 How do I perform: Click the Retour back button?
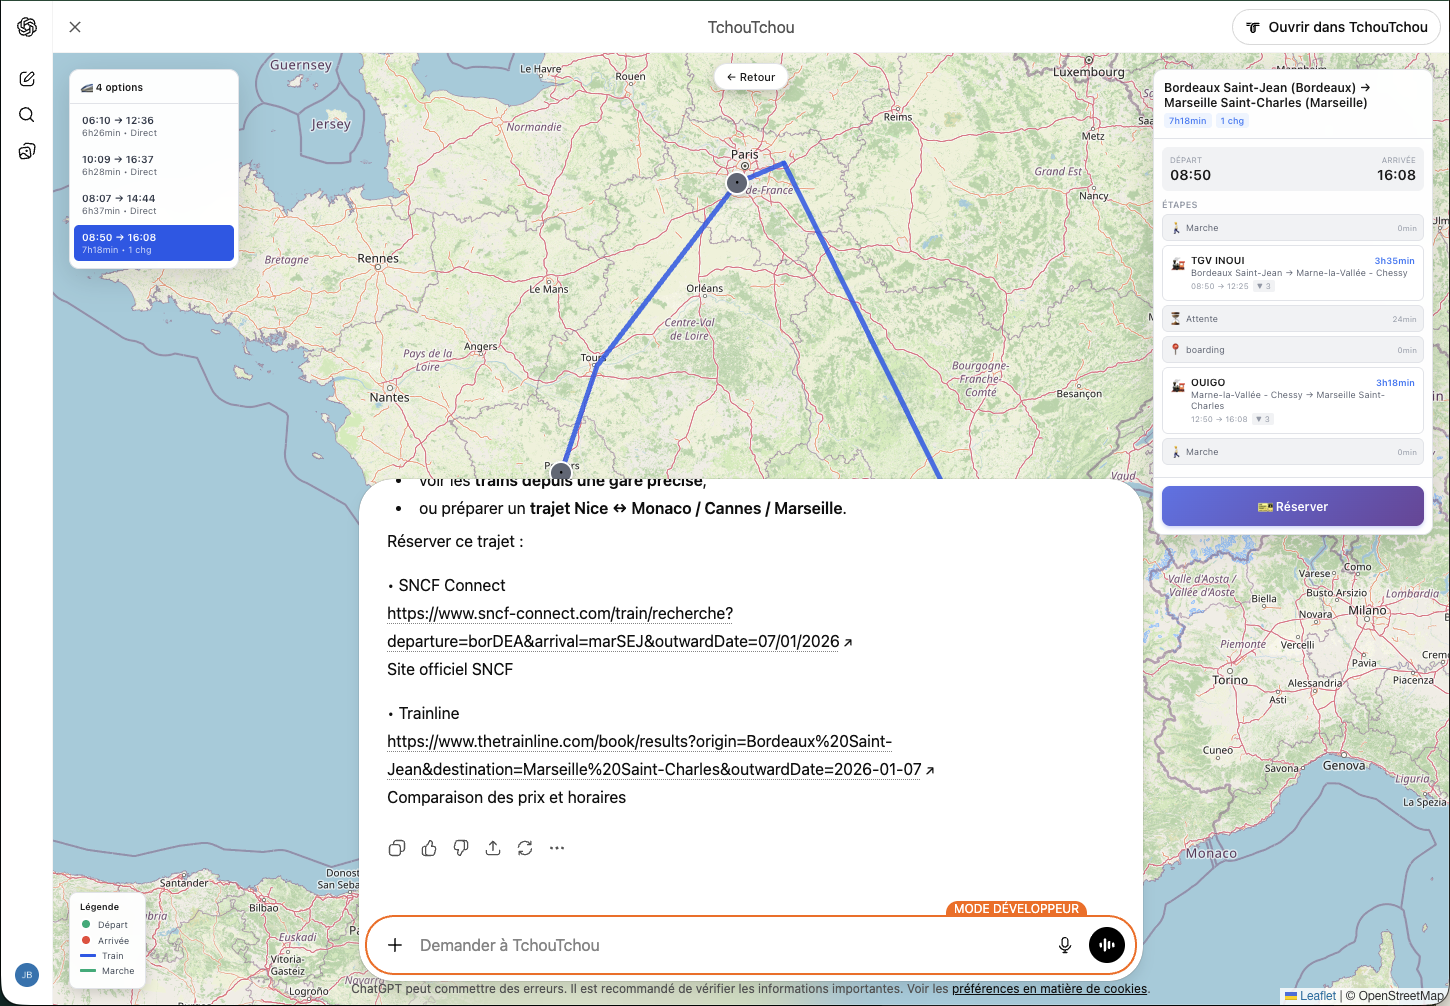point(751,77)
